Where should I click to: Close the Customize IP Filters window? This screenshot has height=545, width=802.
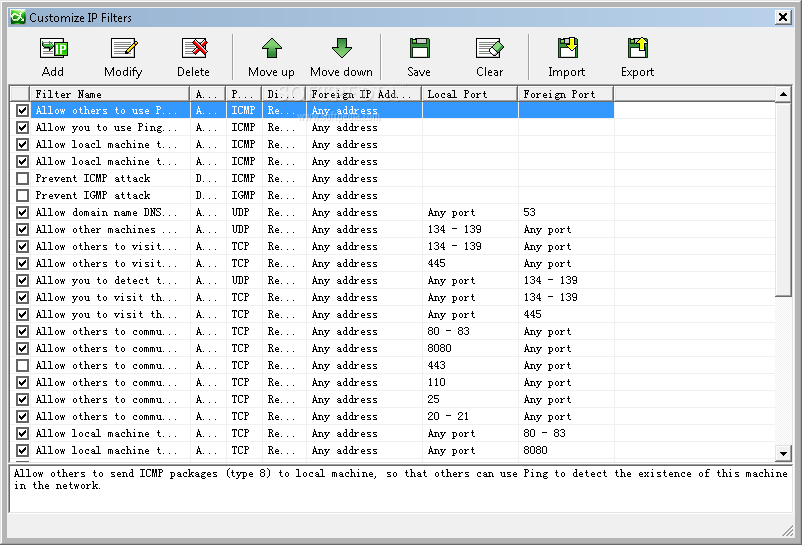[x=783, y=17]
